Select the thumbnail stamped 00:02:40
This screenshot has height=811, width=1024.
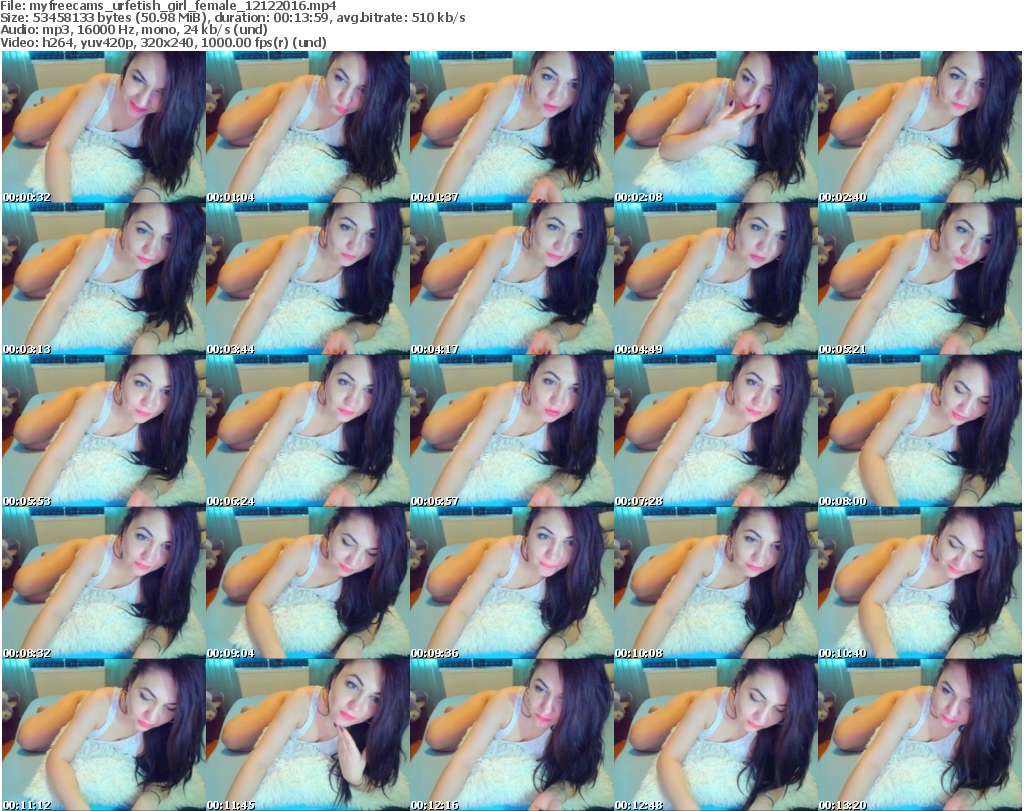(920, 127)
